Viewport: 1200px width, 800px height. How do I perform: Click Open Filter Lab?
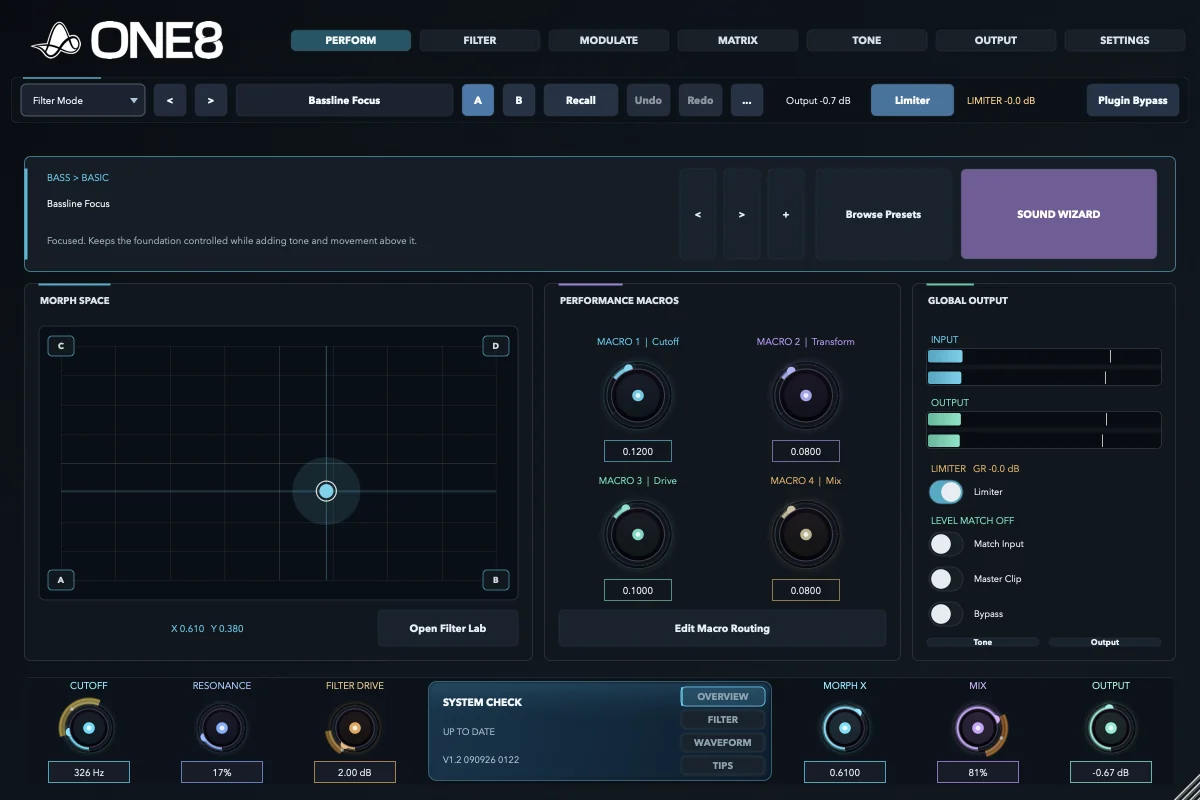(448, 628)
